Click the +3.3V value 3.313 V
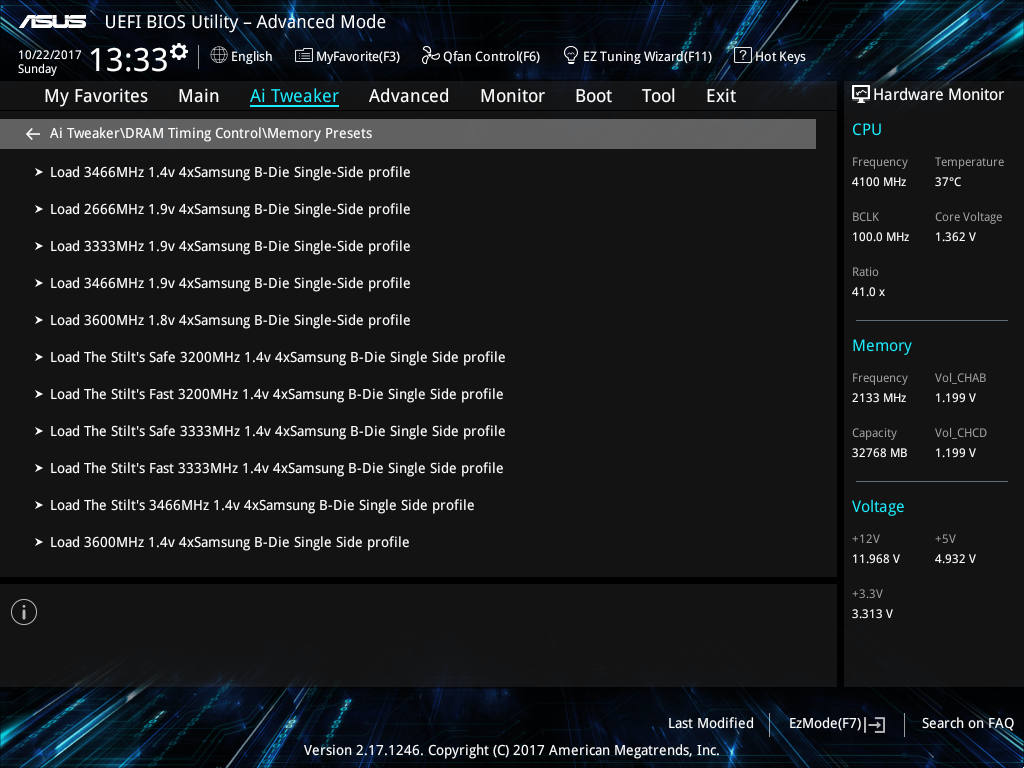 point(872,614)
